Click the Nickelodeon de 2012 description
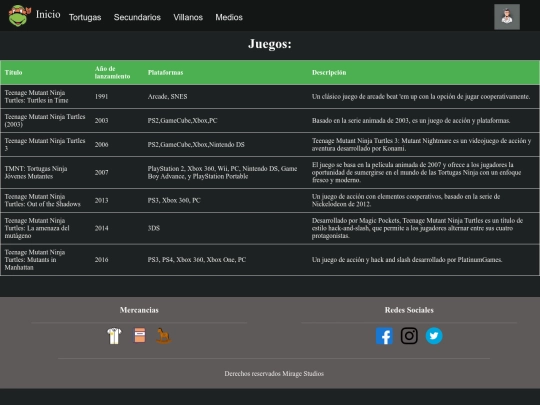This screenshot has height=405, width=540. (424, 200)
